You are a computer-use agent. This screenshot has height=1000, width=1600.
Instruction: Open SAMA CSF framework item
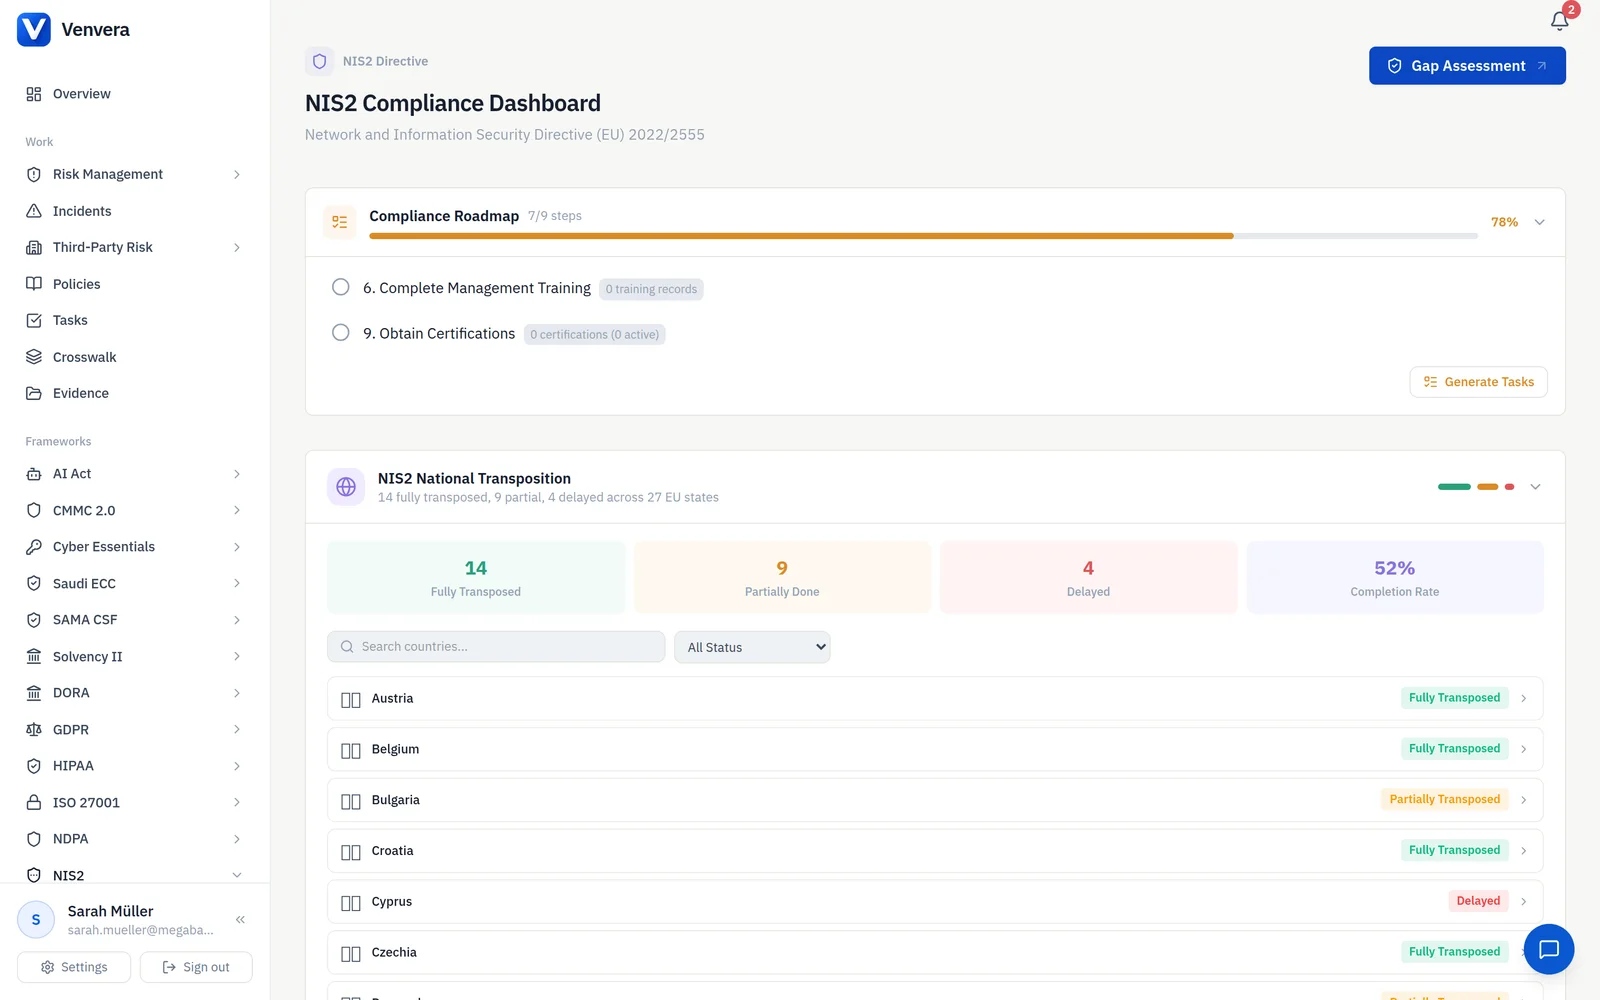pyautogui.click(x=134, y=620)
